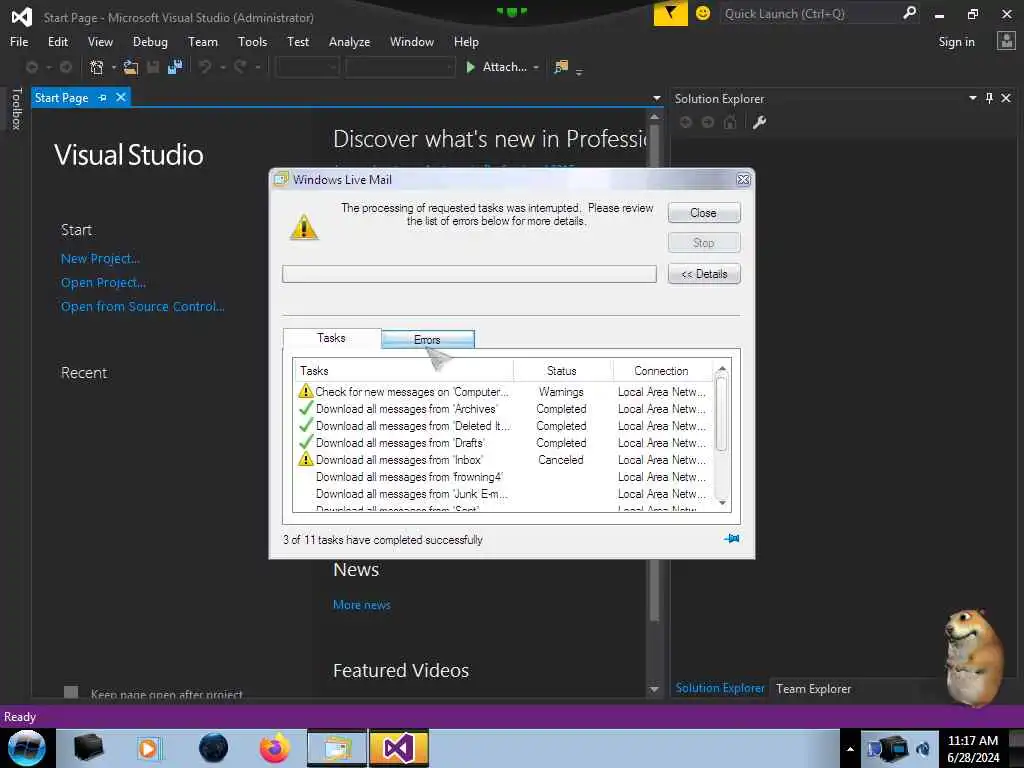Open the Toolbox side tab
Viewport: 1024px width, 768px height.
(16, 109)
